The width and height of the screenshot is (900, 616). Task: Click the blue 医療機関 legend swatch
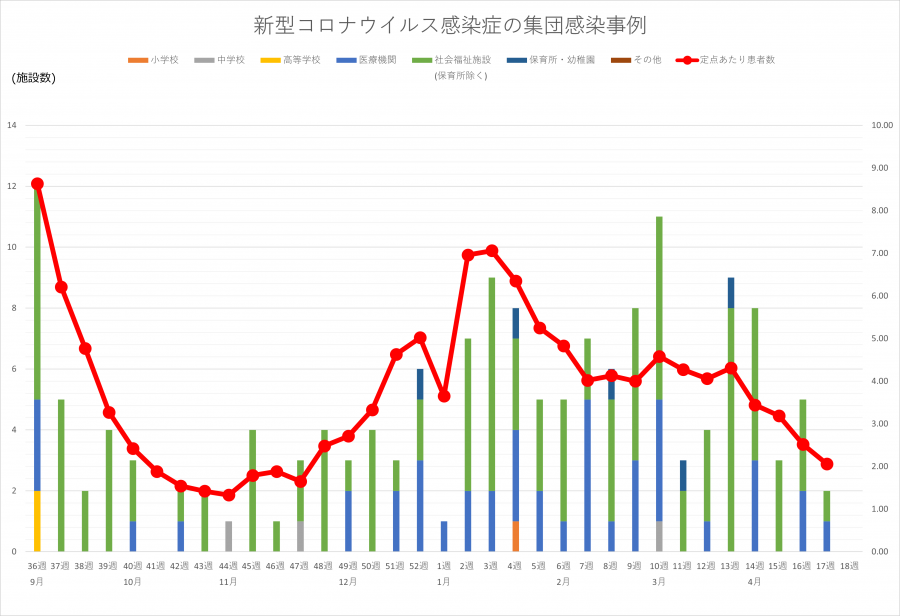347,60
